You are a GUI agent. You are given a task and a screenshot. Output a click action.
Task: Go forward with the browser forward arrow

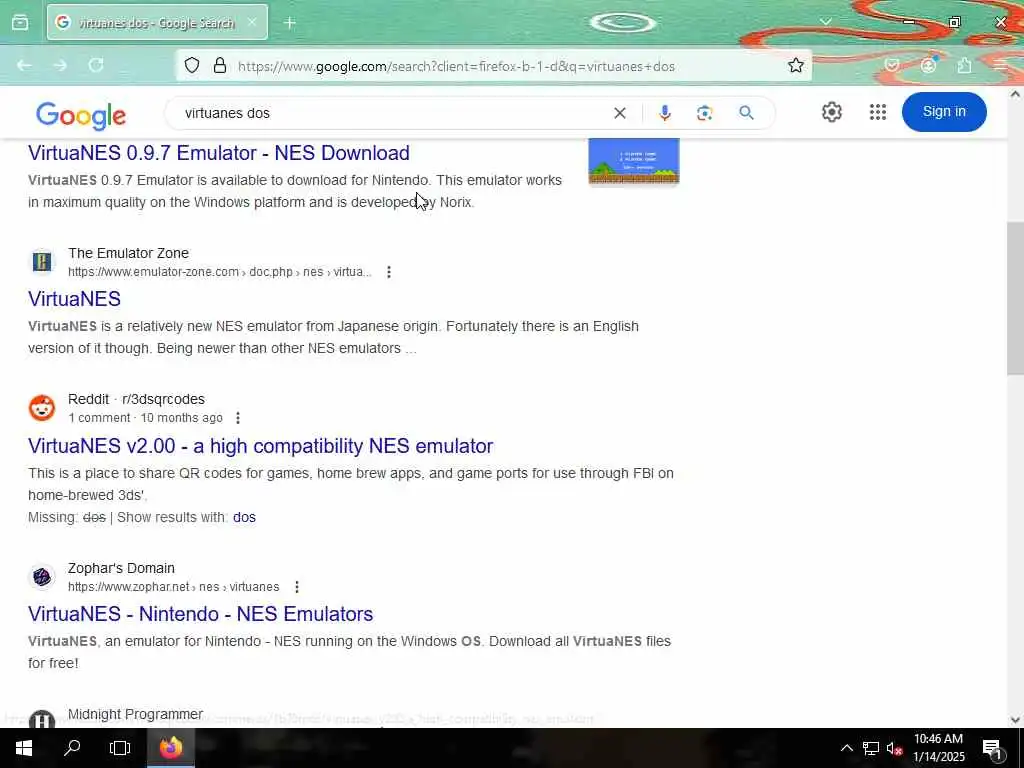(x=60, y=65)
